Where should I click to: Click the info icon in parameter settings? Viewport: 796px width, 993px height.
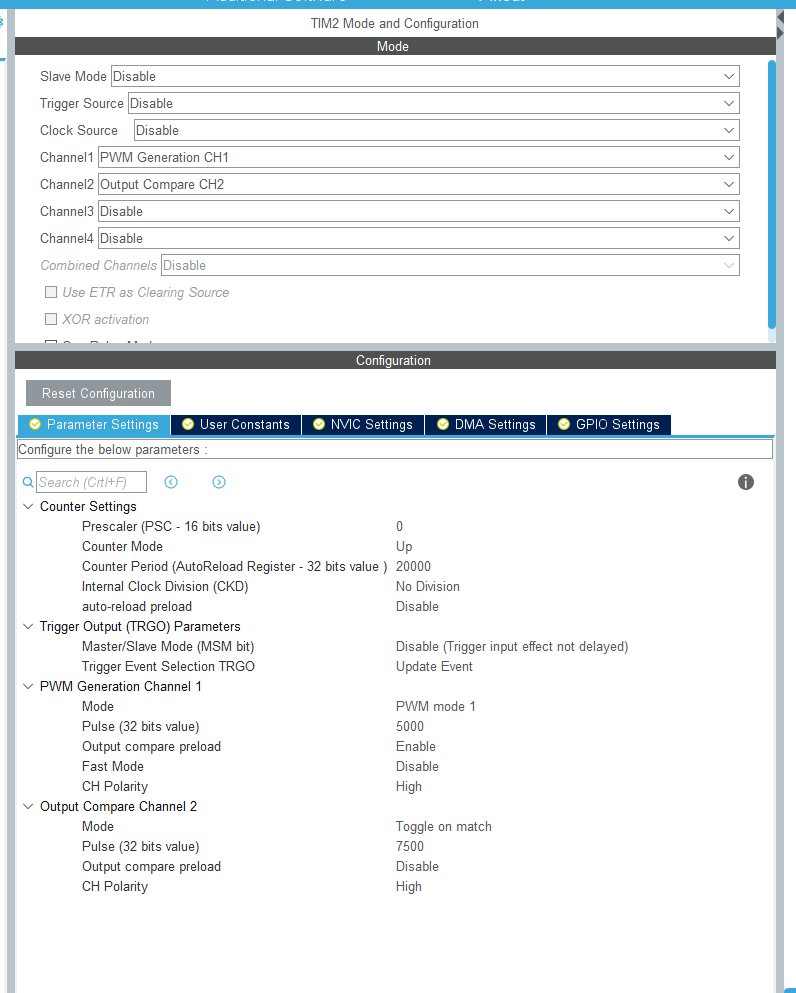(x=745, y=482)
